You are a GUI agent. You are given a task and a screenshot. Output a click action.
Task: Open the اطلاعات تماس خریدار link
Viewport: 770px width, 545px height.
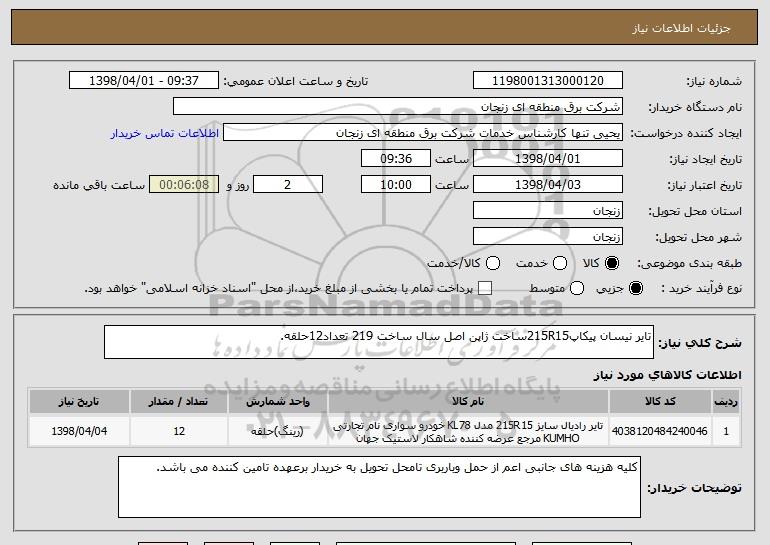[x=165, y=133]
